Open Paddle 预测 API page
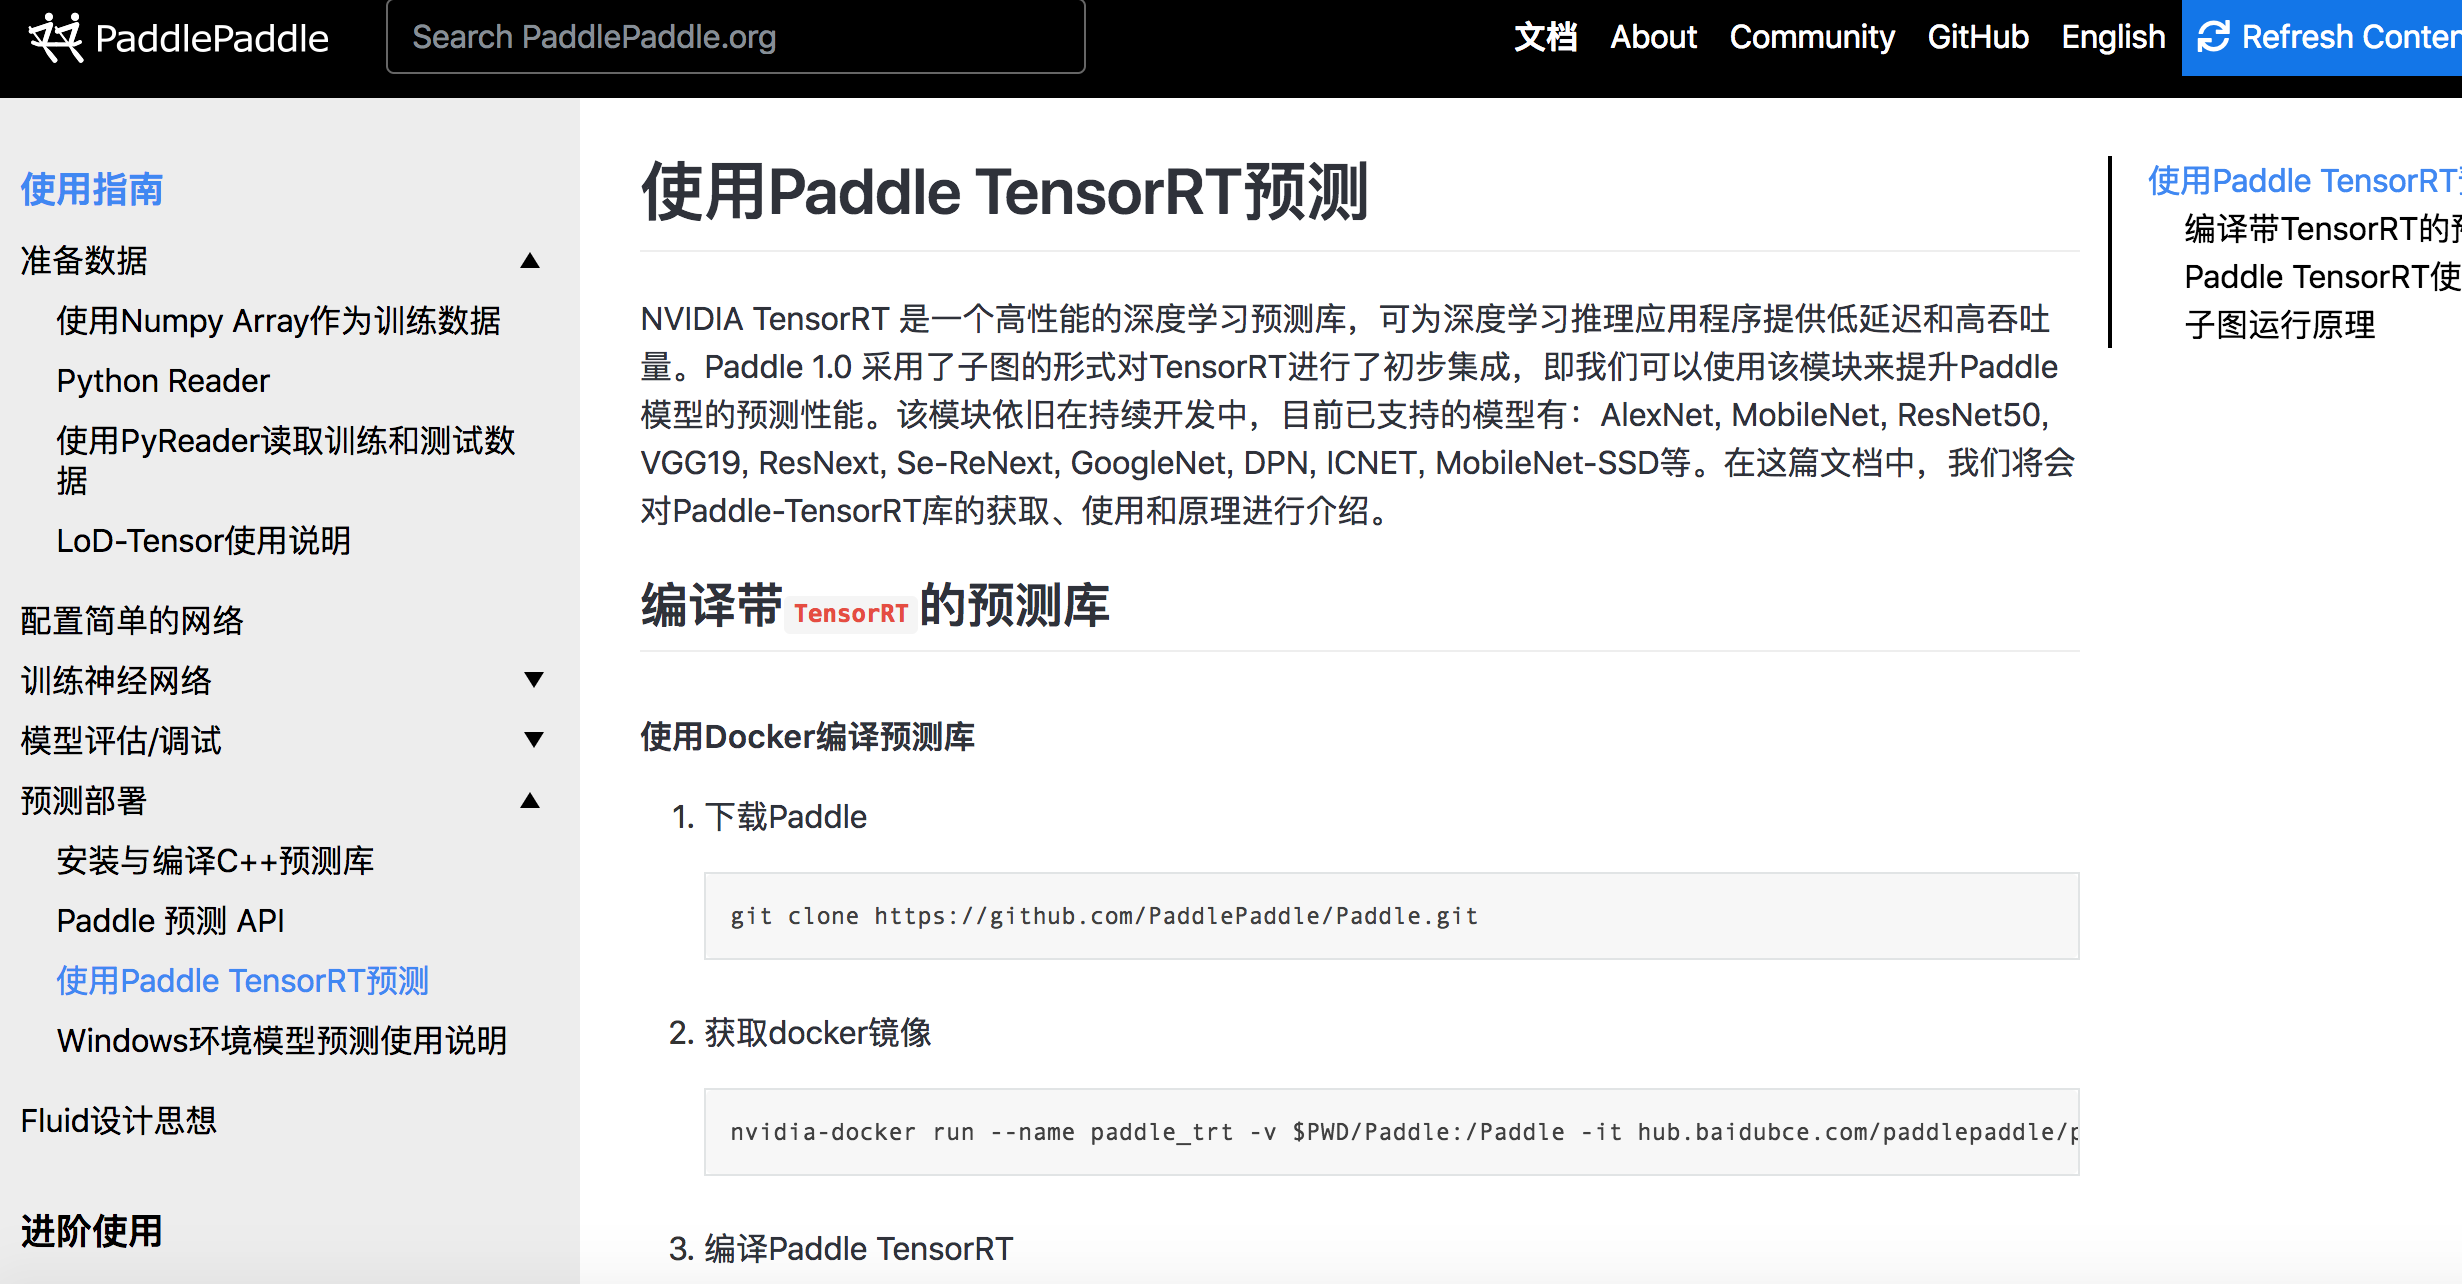Image resolution: width=2462 pixels, height=1284 pixels. point(170,921)
